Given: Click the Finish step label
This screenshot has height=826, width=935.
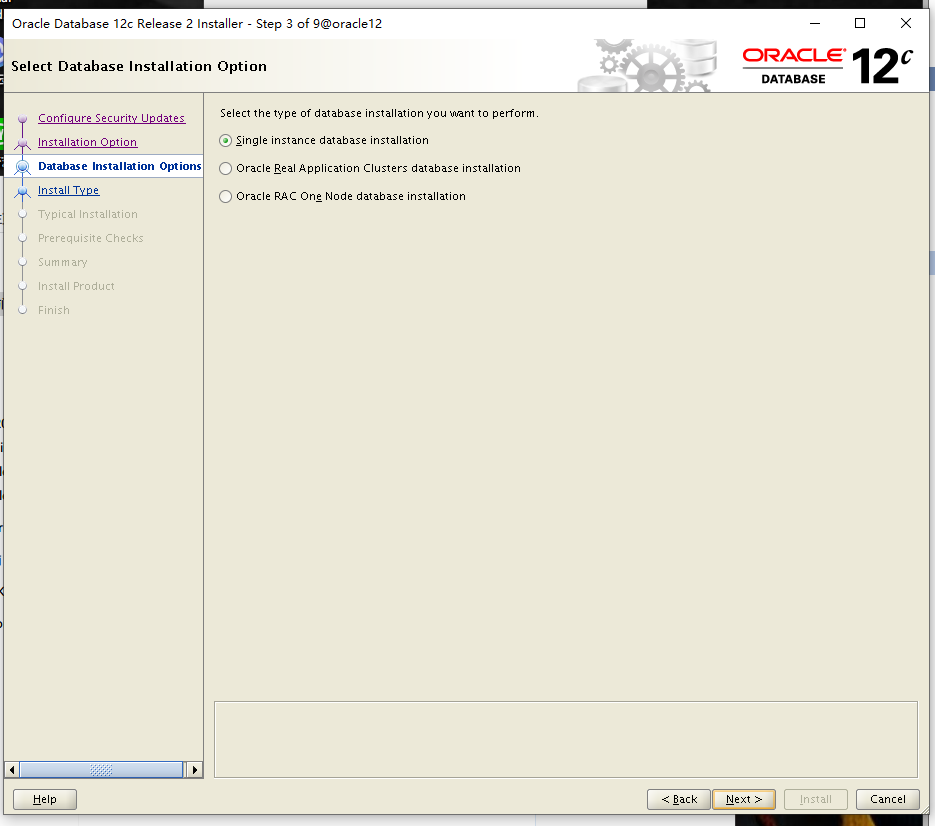Looking at the screenshot, I should tap(54, 310).
